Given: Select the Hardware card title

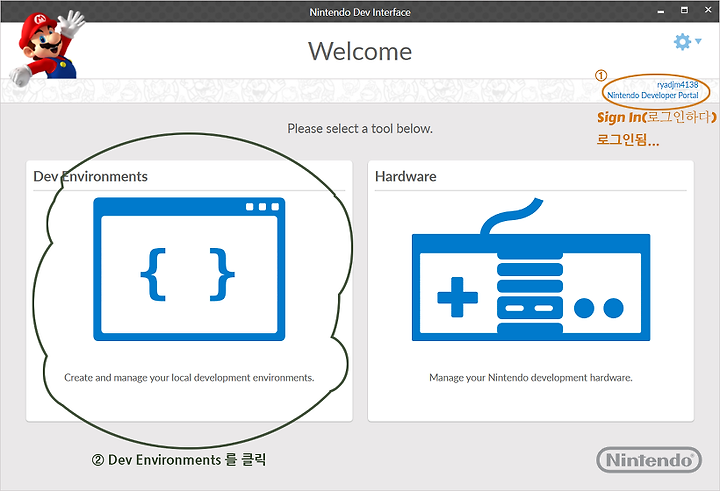Looking at the screenshot, I should (x=405, y=176).
